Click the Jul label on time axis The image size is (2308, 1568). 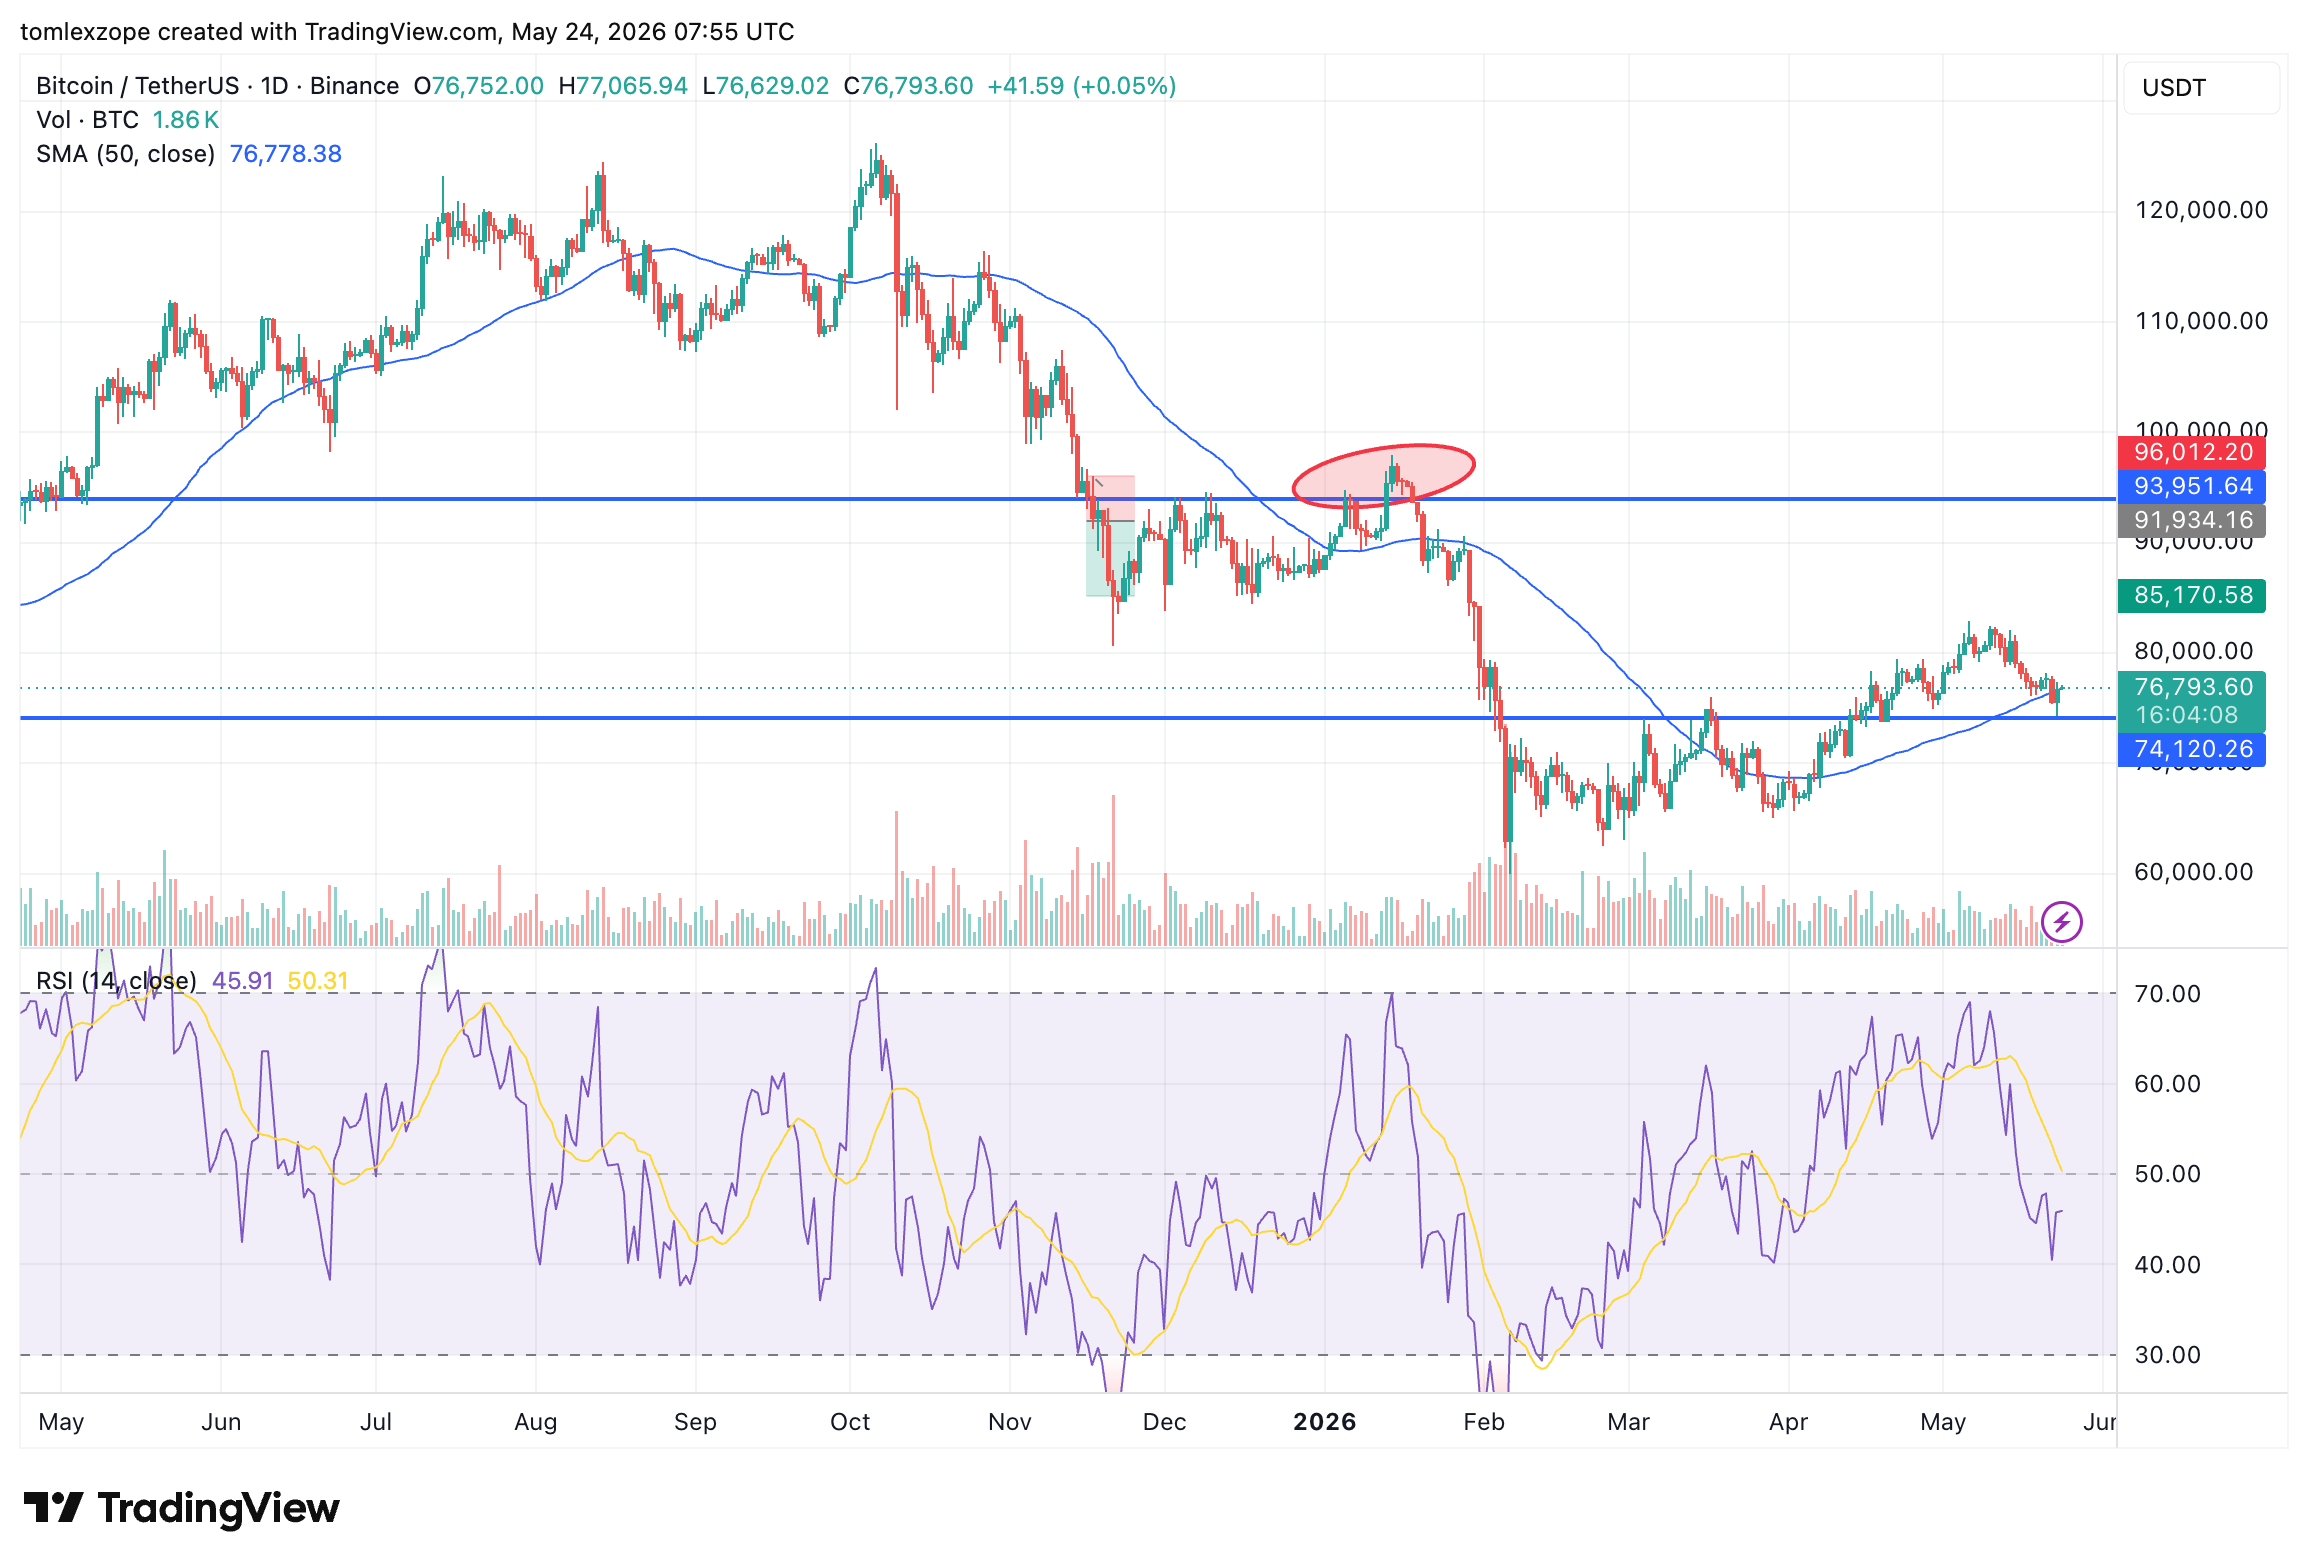(376, 1422)
